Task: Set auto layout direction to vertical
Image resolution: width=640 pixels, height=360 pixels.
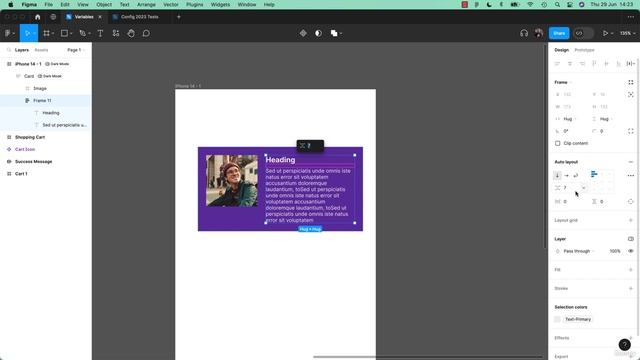Action: tap(557, 175)
